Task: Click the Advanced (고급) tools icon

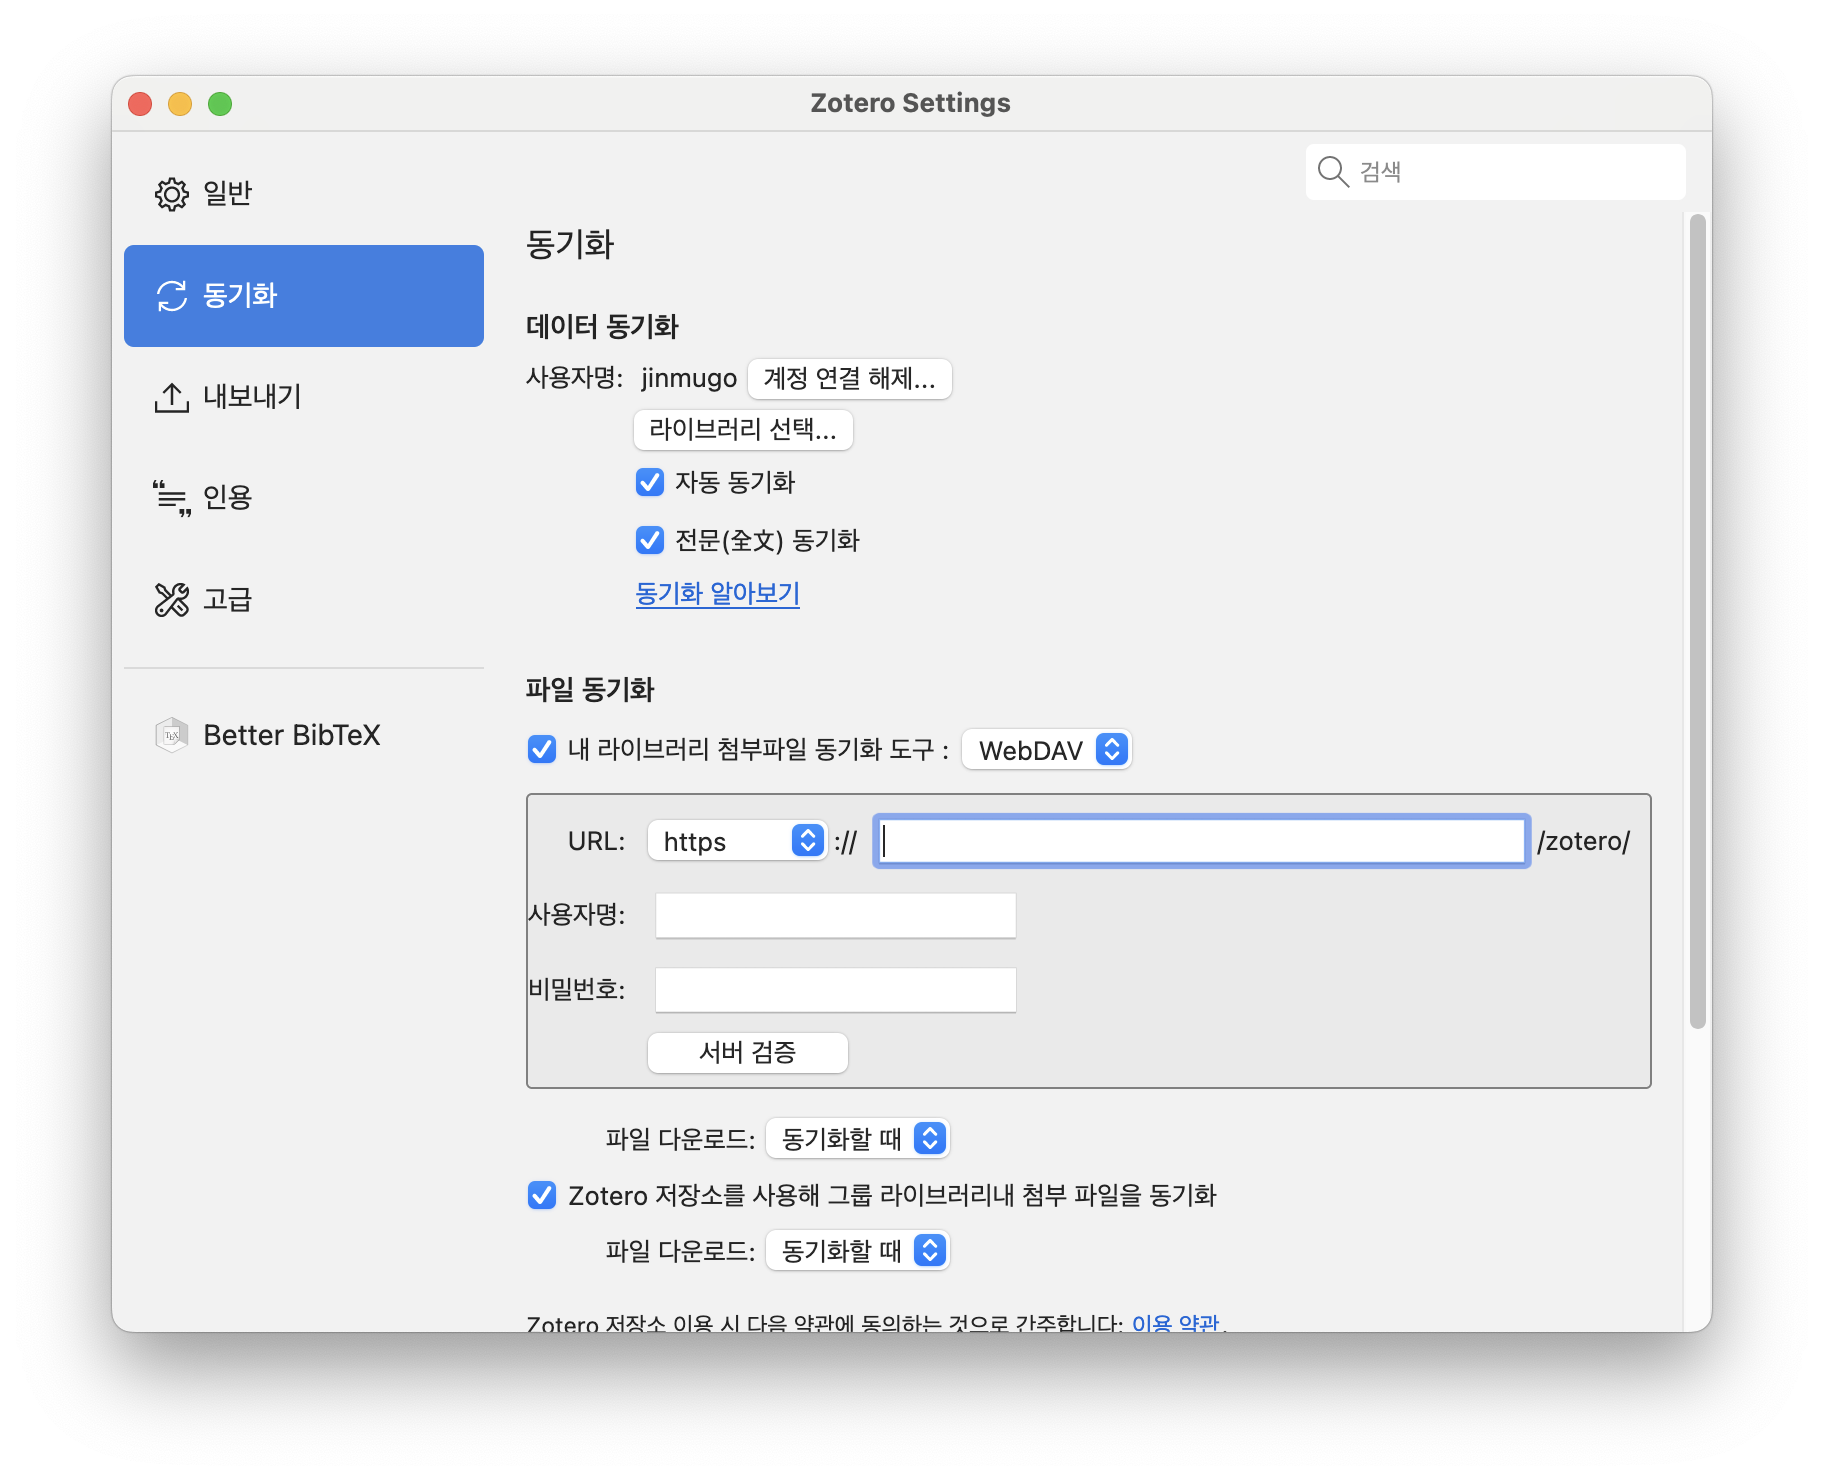Action: [171, 600]
